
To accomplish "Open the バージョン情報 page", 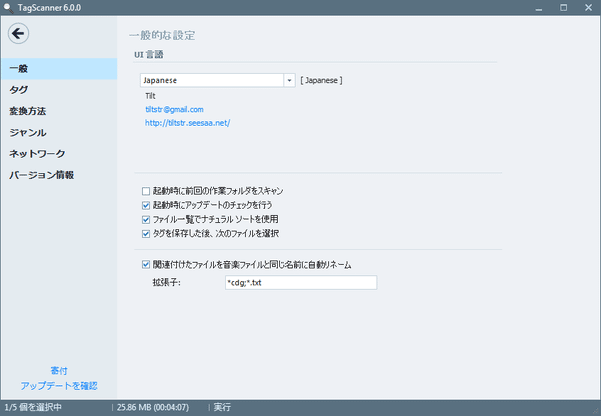I will pos(59,175).
